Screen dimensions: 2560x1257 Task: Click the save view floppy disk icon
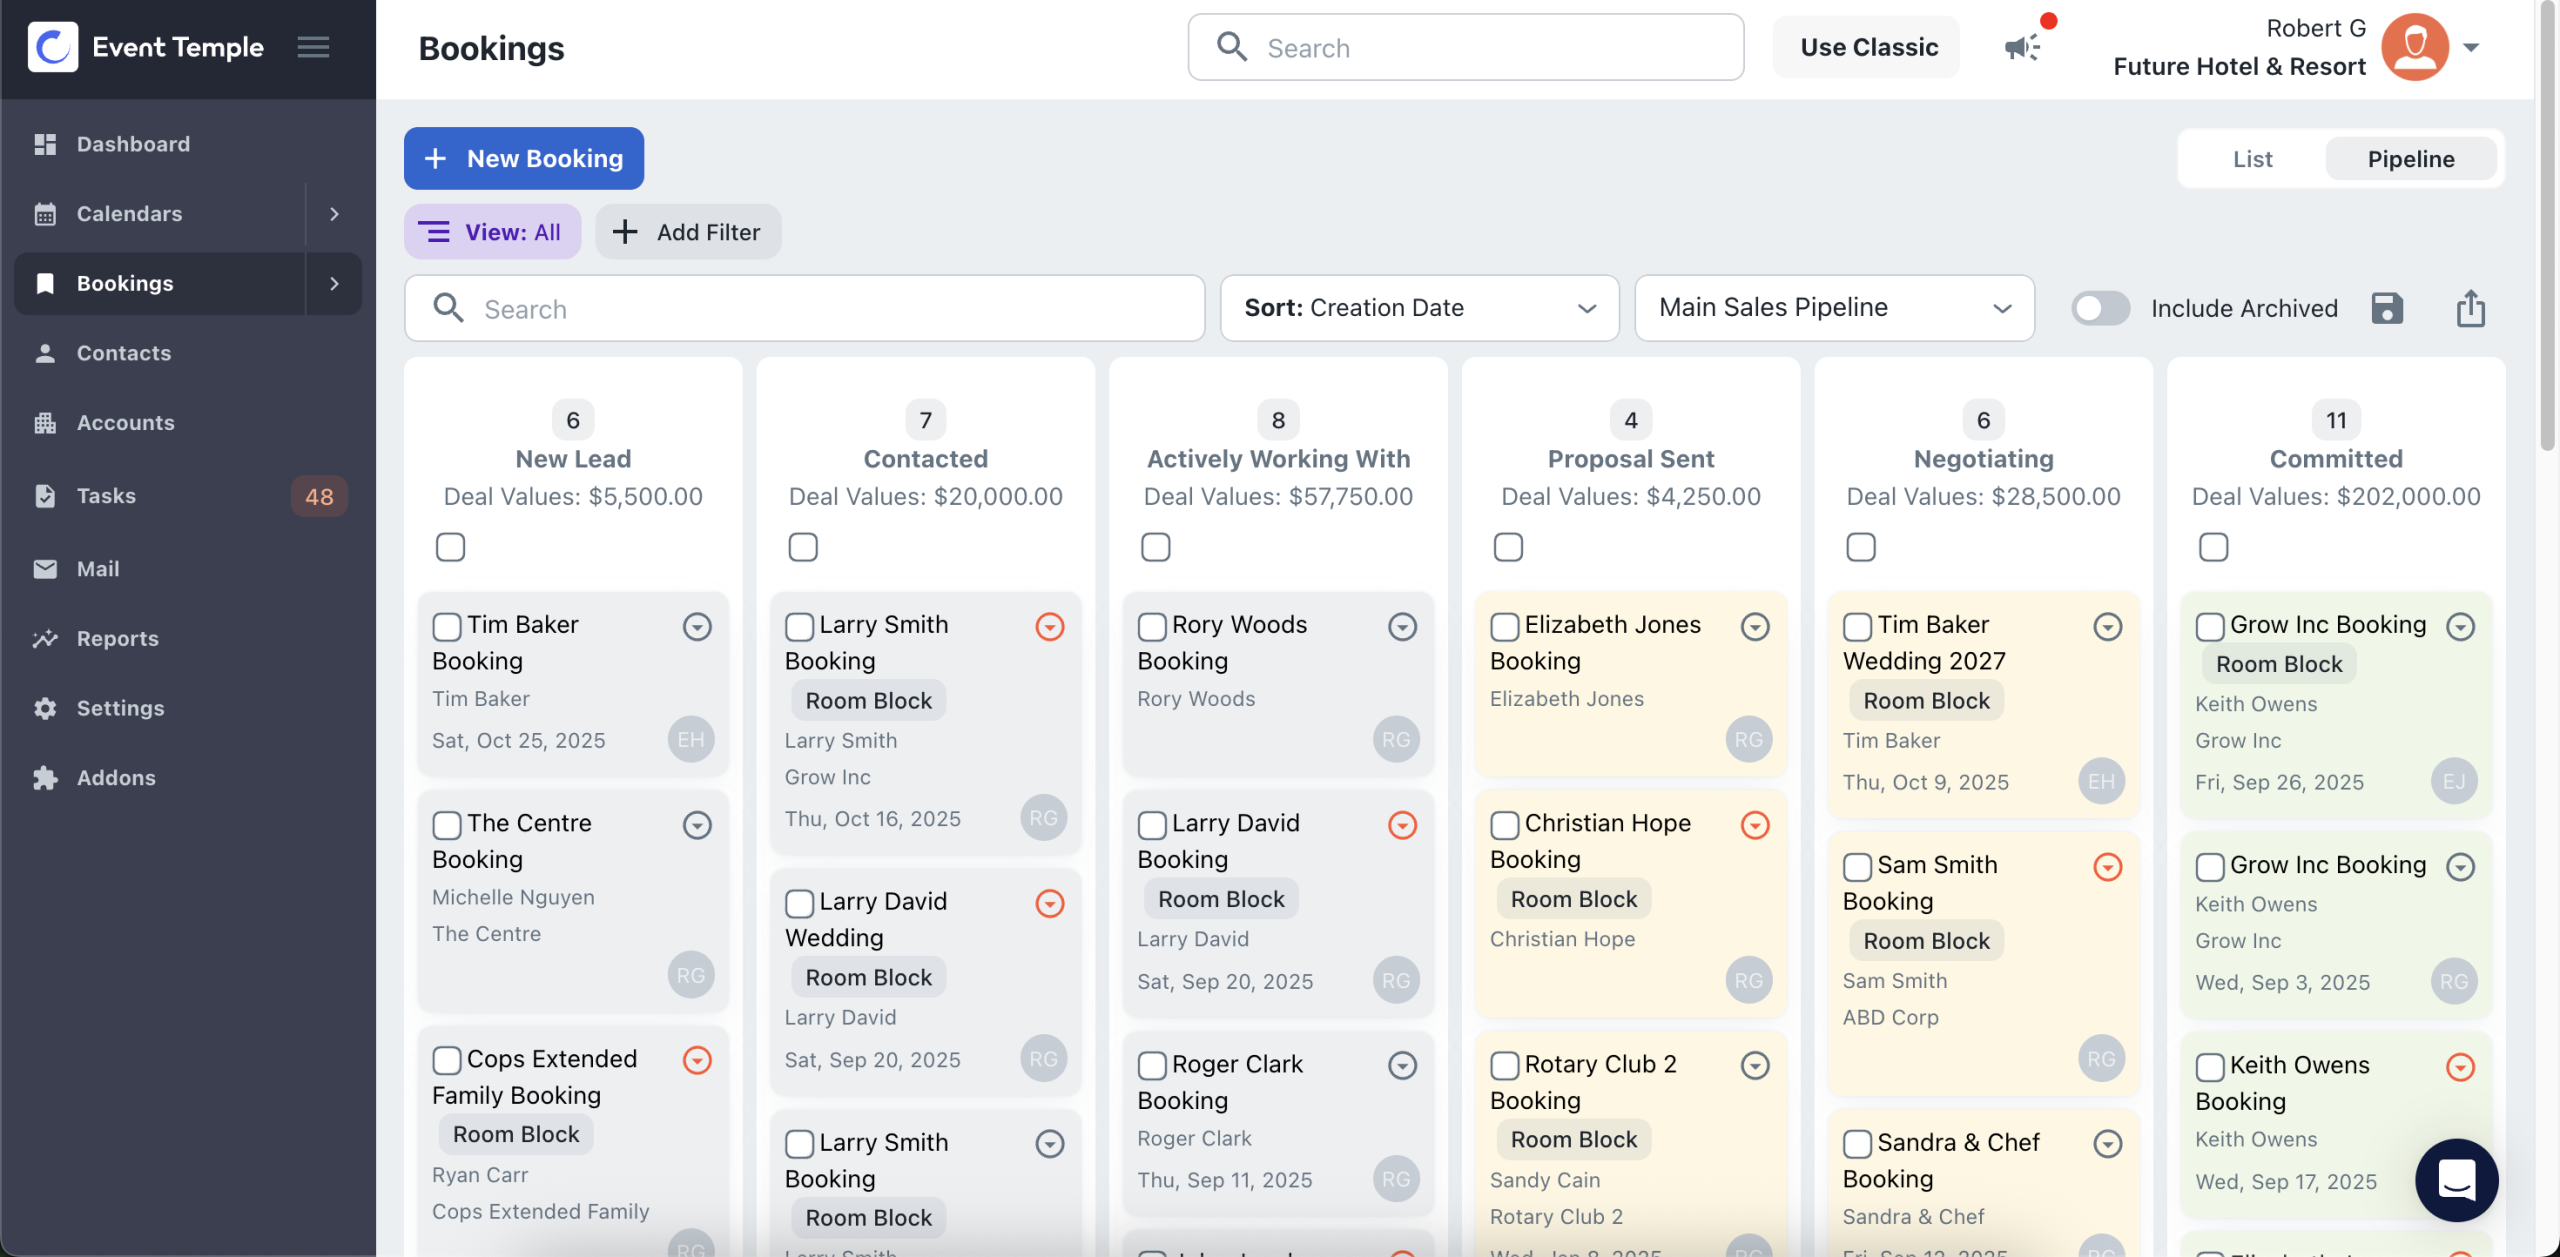click(2387, 308)
